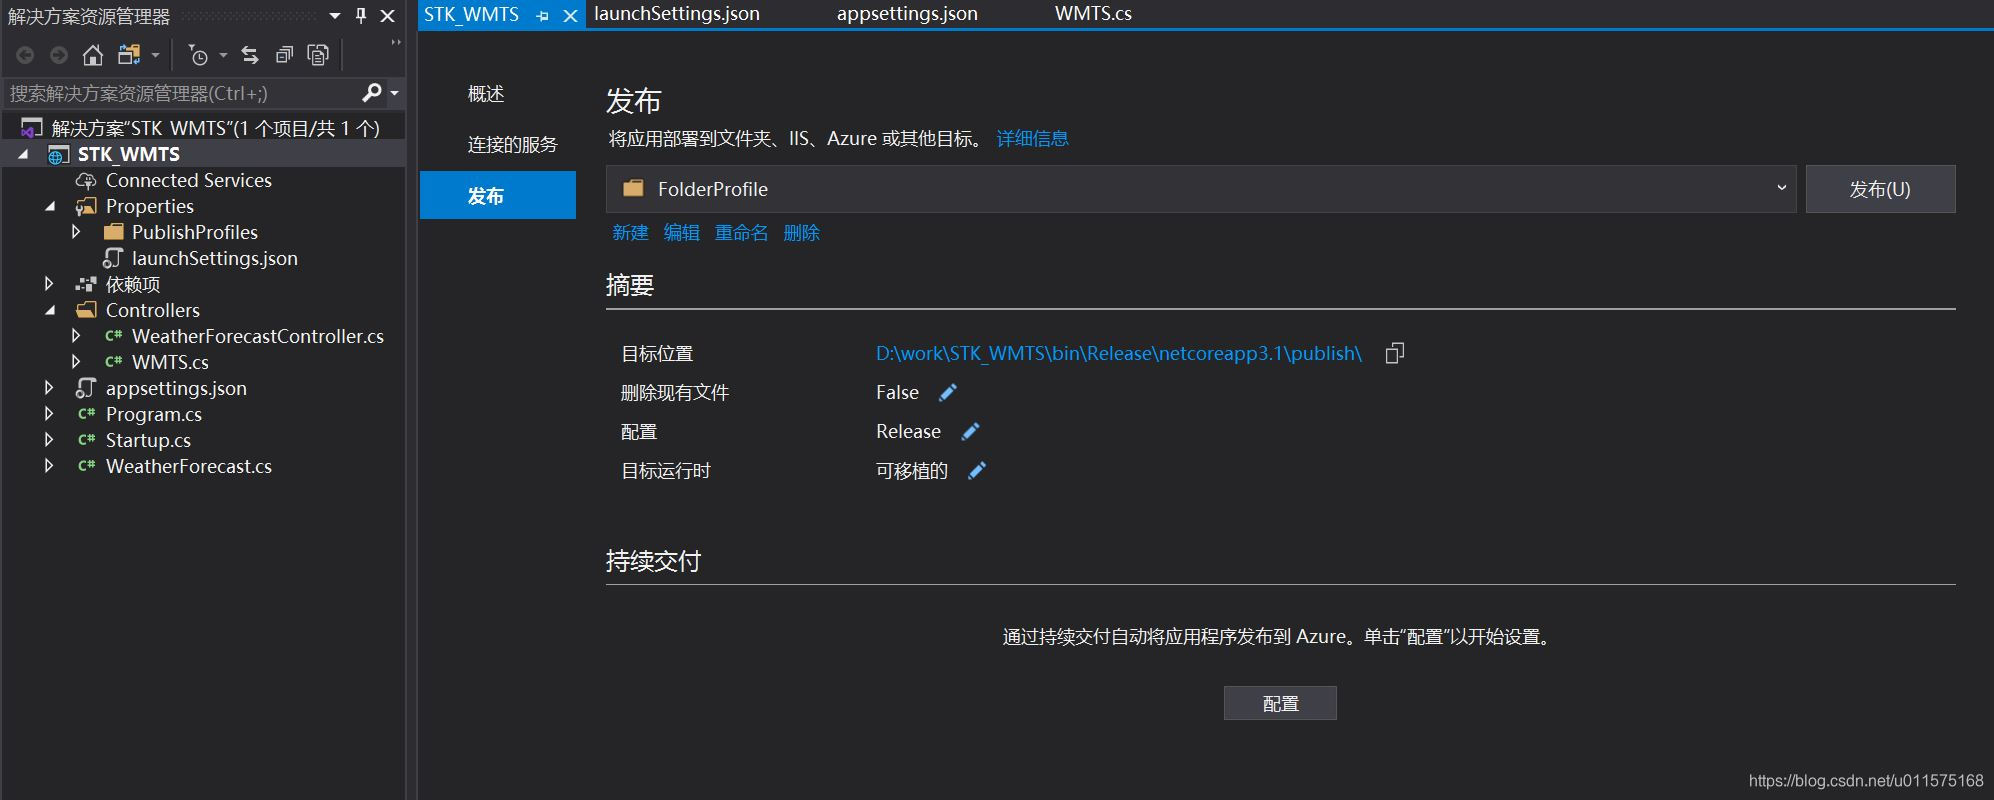Select the Connected Services tree item
The image size is (1994, 800).
click(189, 180)
